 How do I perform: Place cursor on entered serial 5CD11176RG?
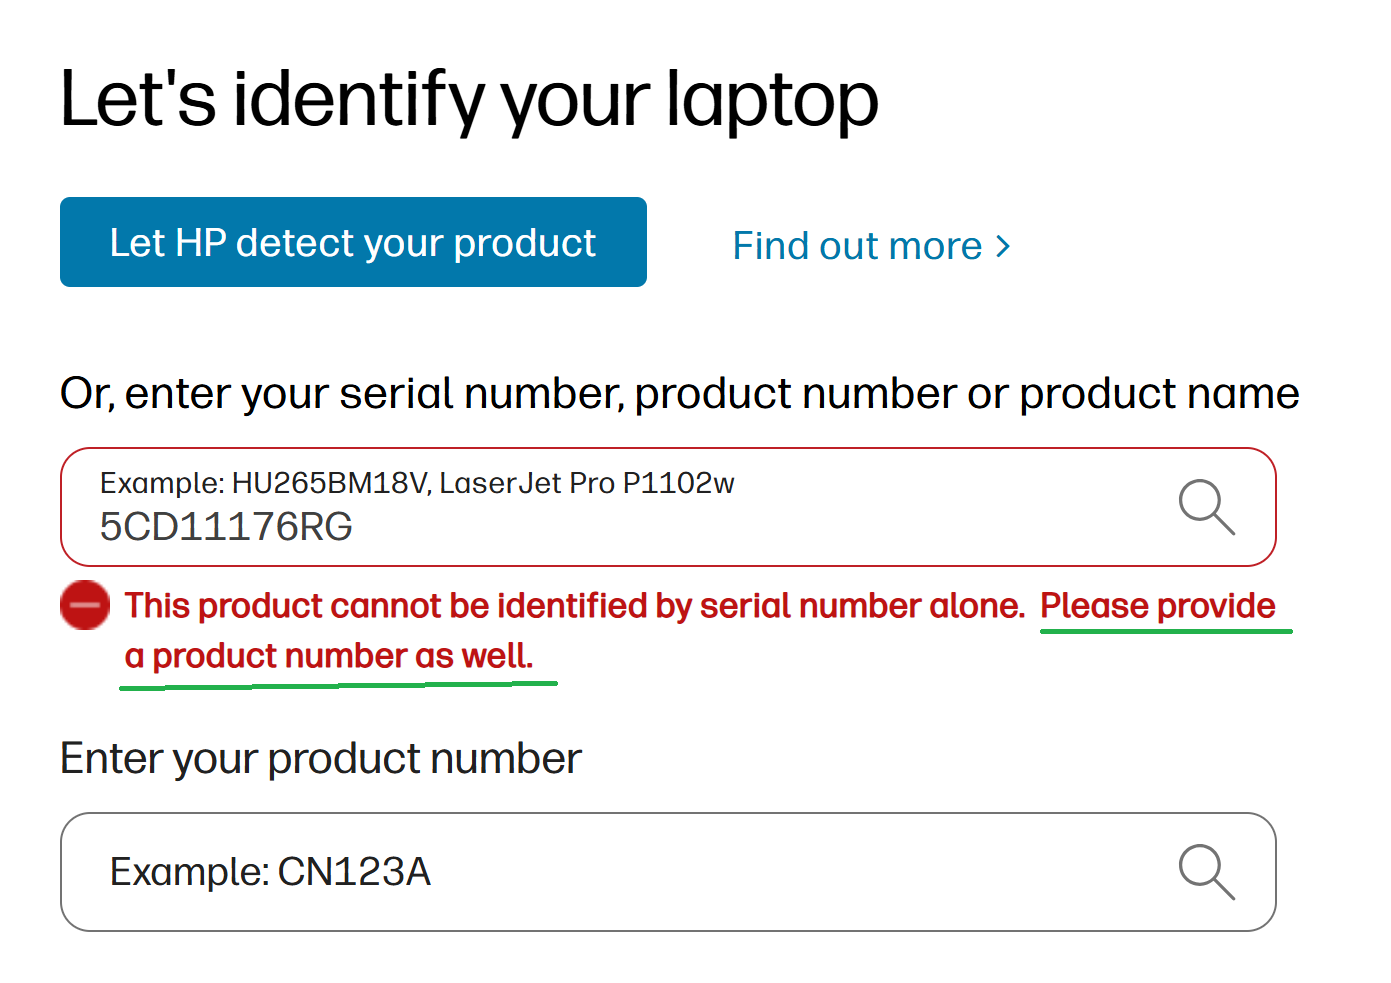226,527
